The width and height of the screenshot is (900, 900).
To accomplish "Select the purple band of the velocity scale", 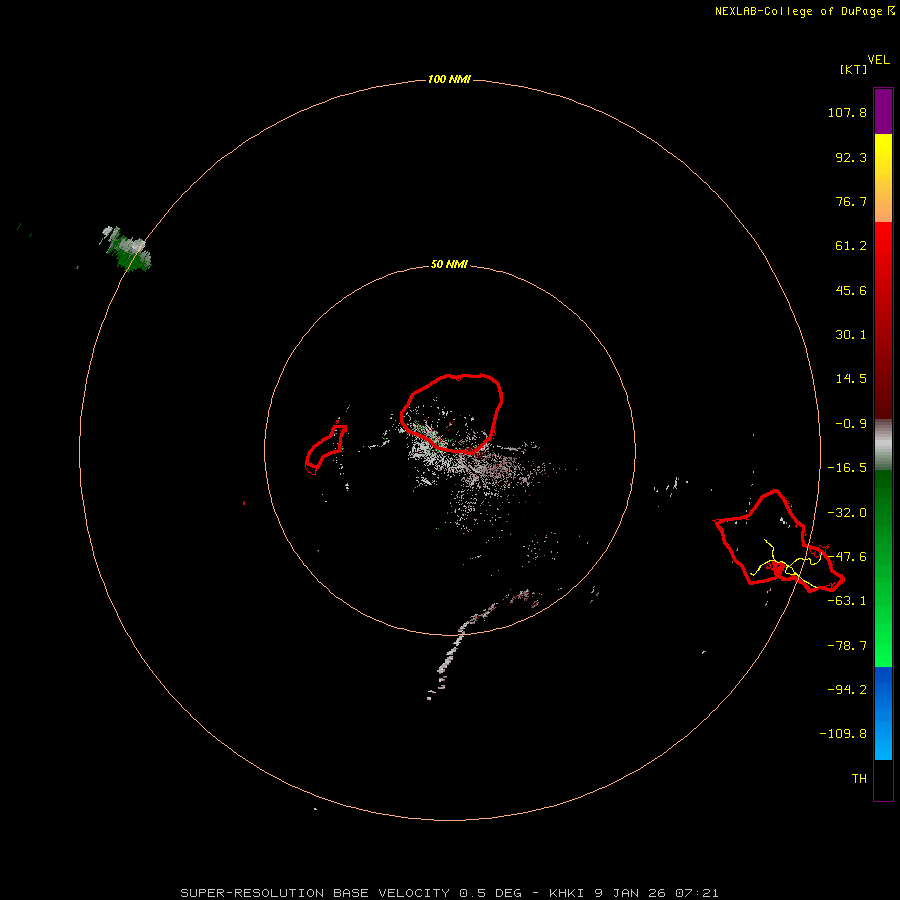I will [883, 111].
